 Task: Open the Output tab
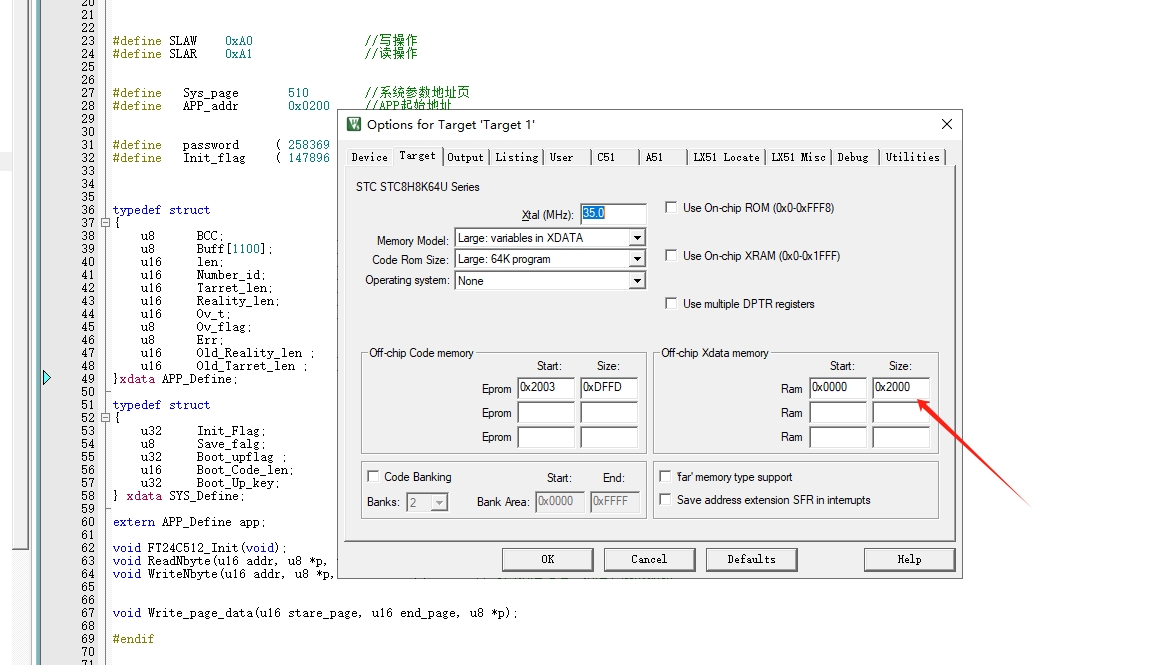tap(465, 157)
